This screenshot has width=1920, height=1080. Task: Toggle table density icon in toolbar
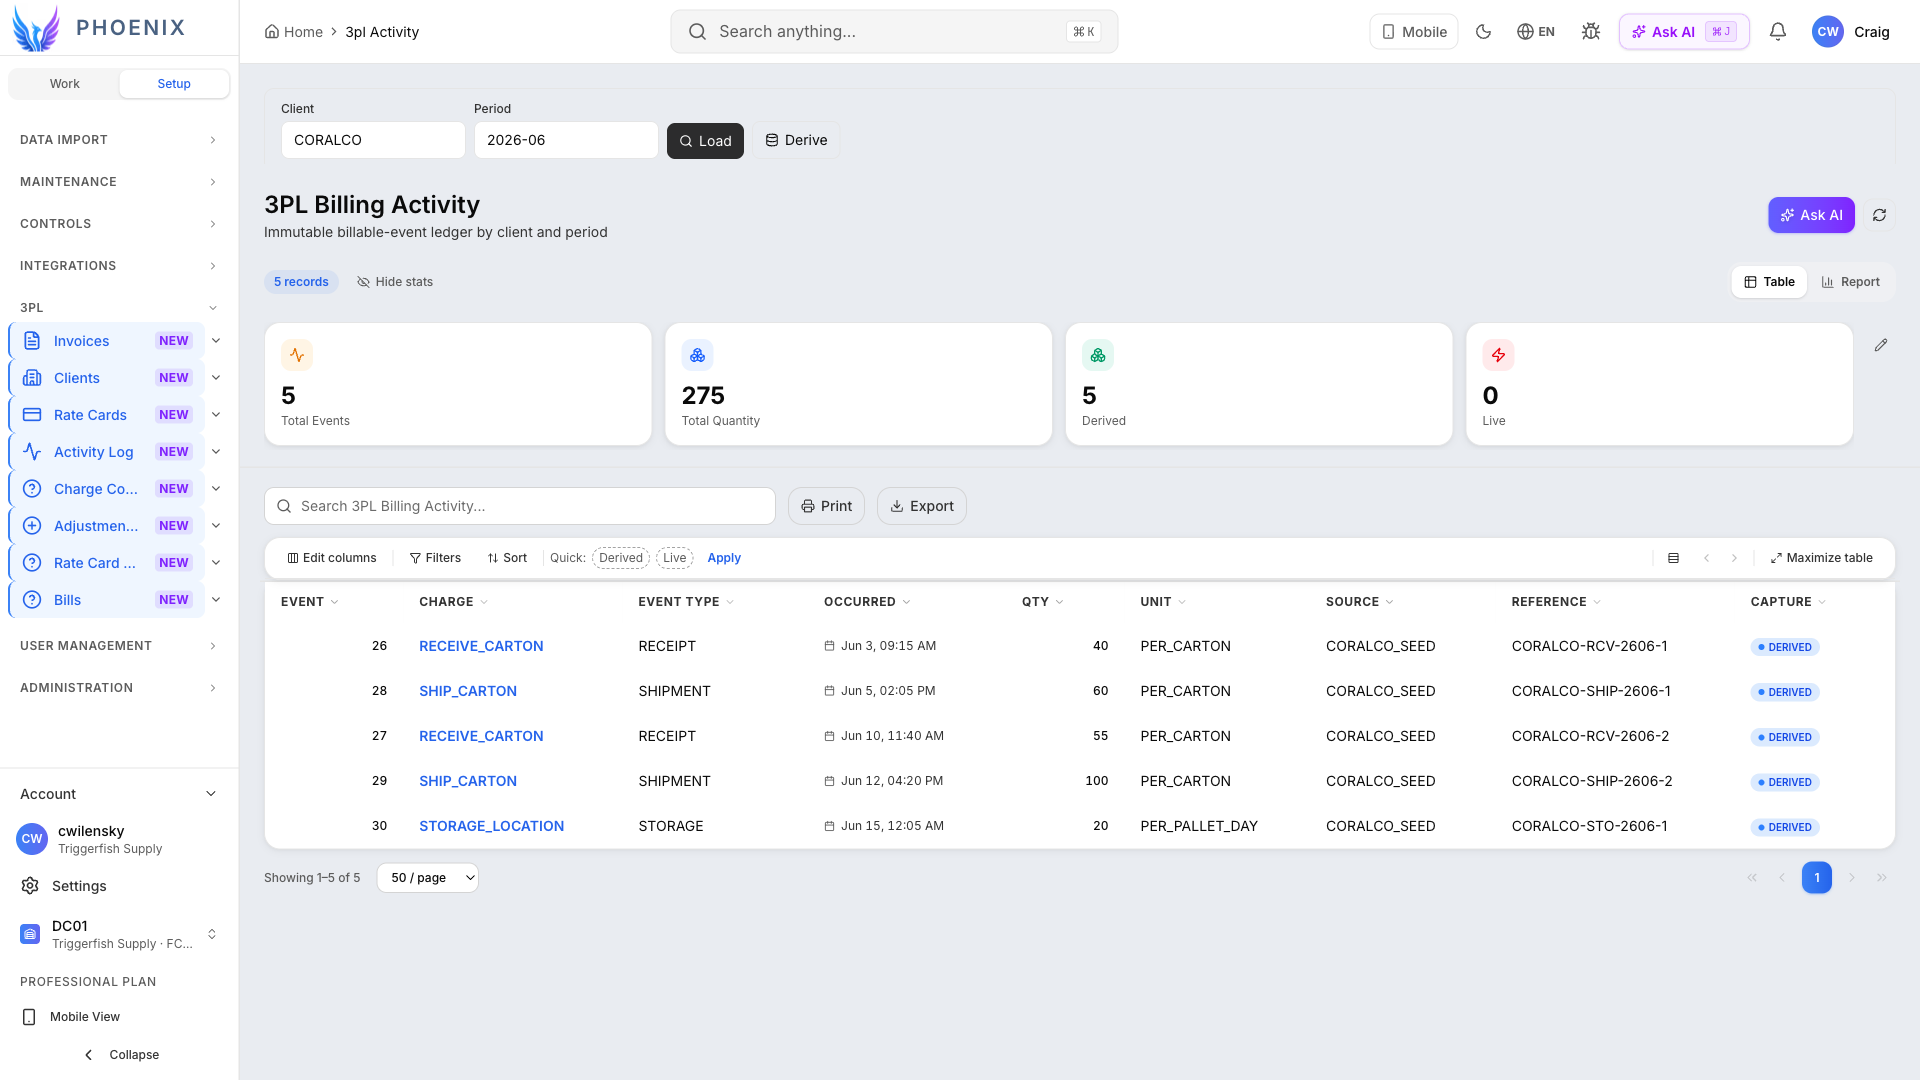[1673, 558]
